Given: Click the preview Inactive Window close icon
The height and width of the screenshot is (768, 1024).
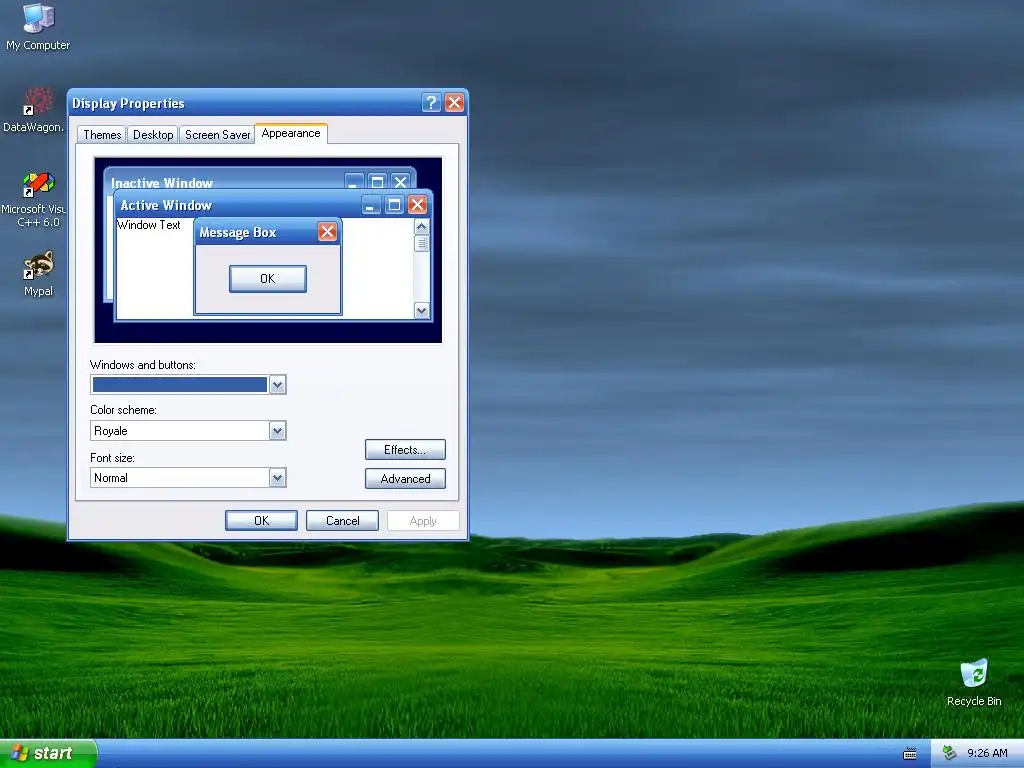Looking at the screenshot, I should pyautogui.click(x=400, y=182).
